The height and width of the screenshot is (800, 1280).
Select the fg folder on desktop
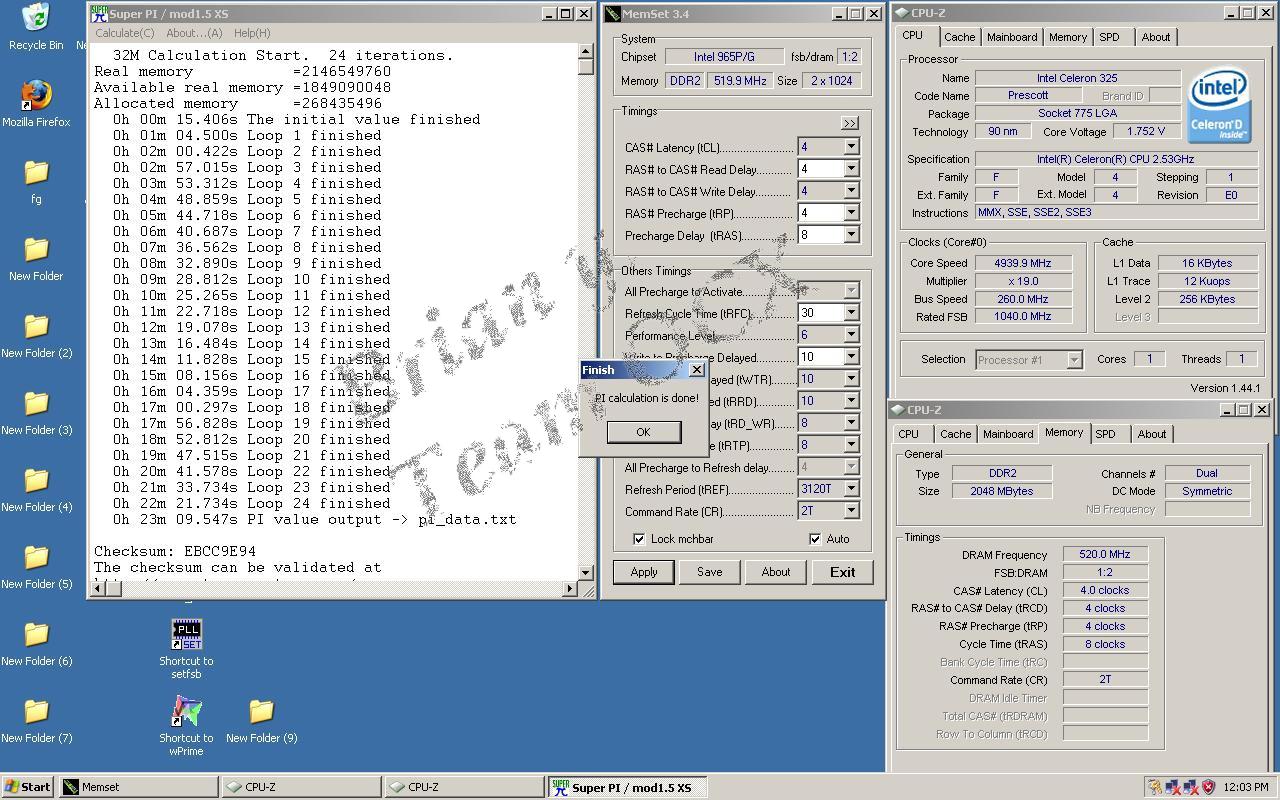(36, 180)
